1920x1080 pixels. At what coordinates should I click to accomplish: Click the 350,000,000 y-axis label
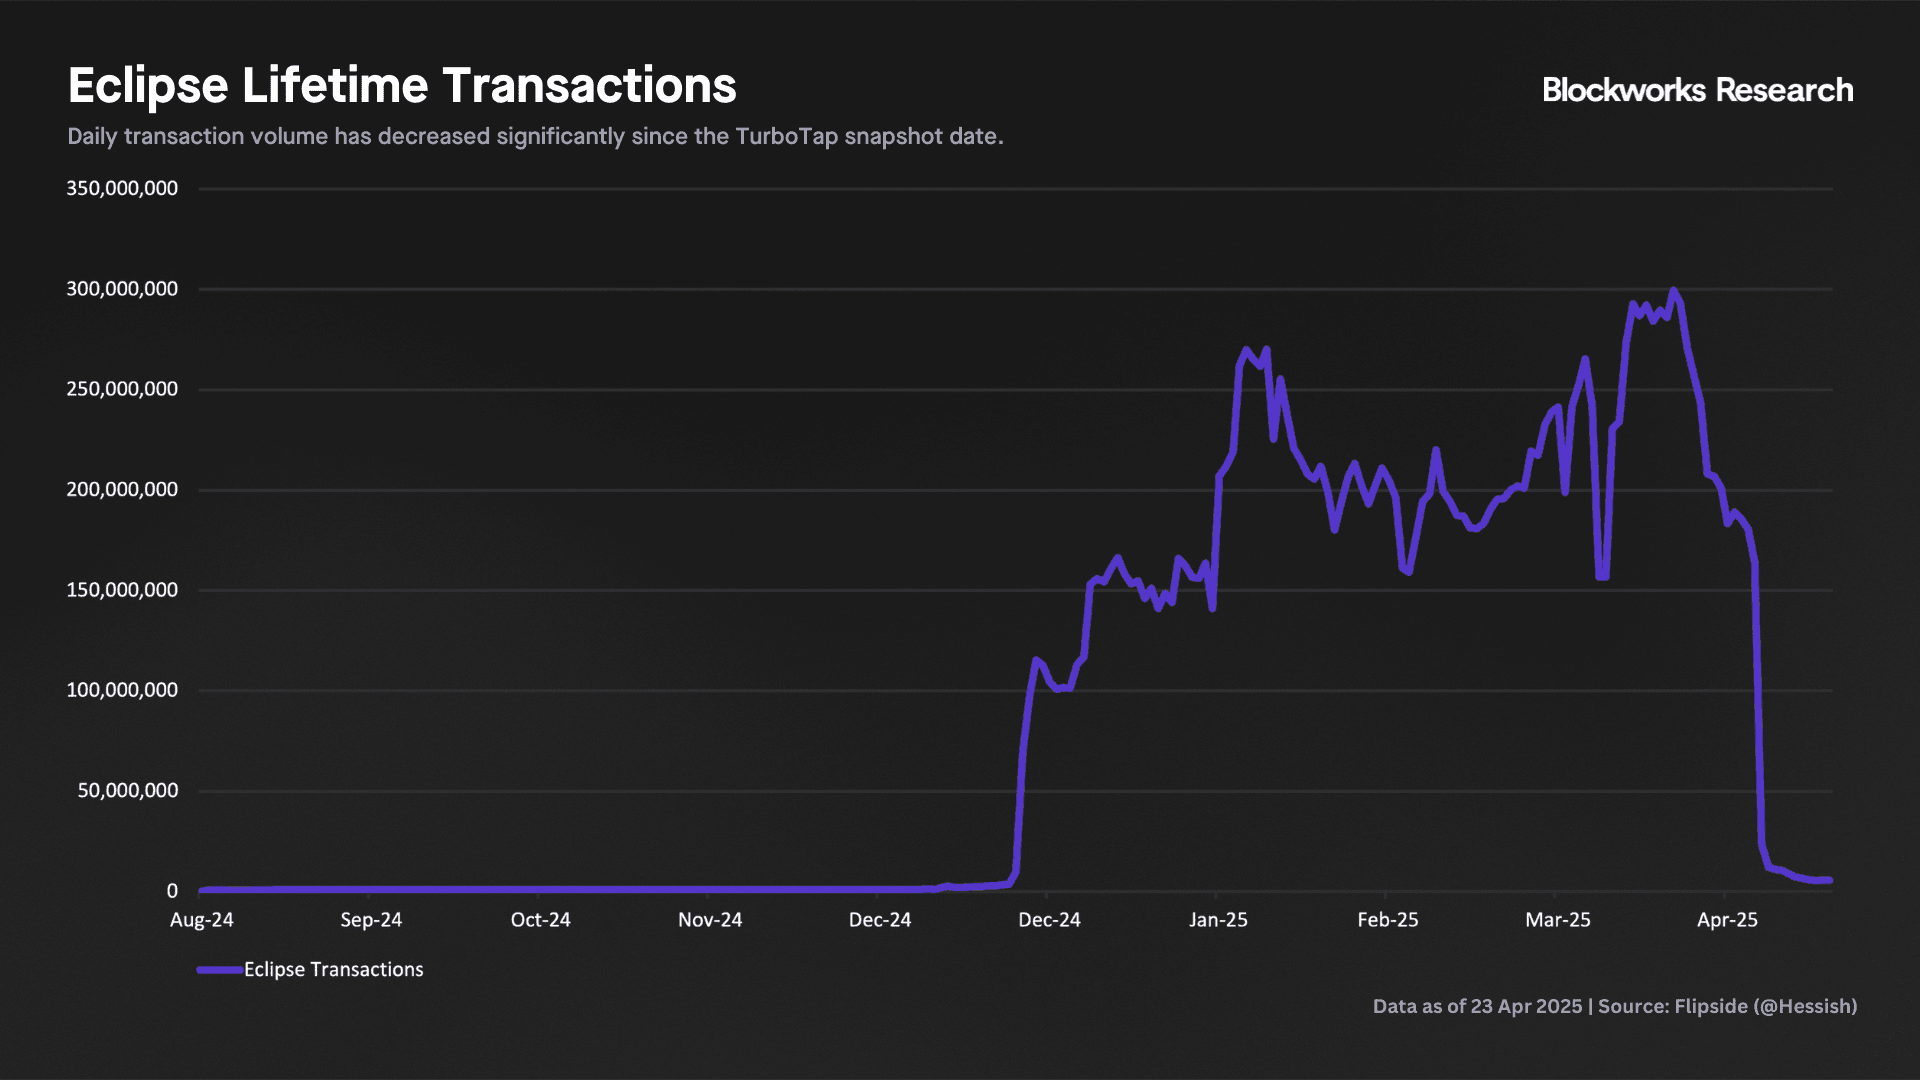pos(122,188)
